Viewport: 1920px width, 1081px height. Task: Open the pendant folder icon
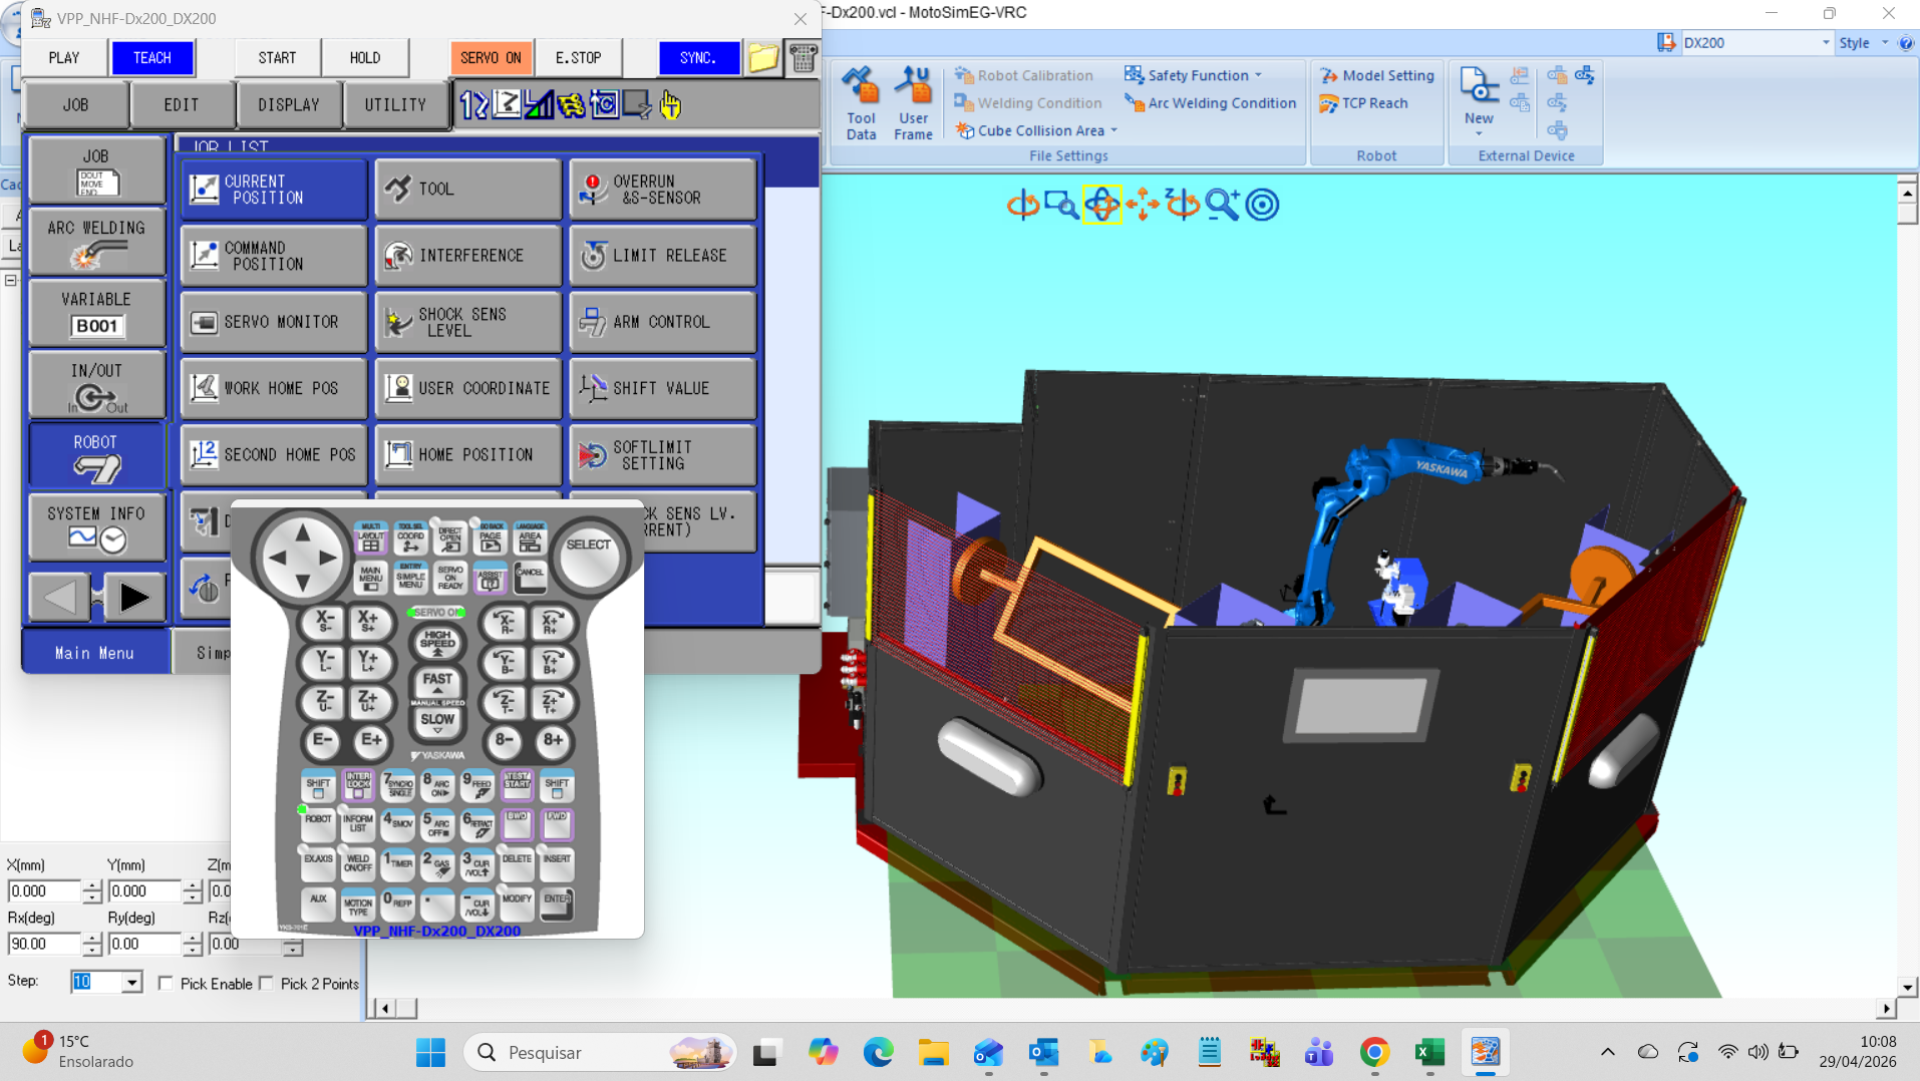[x=763, y=58]
